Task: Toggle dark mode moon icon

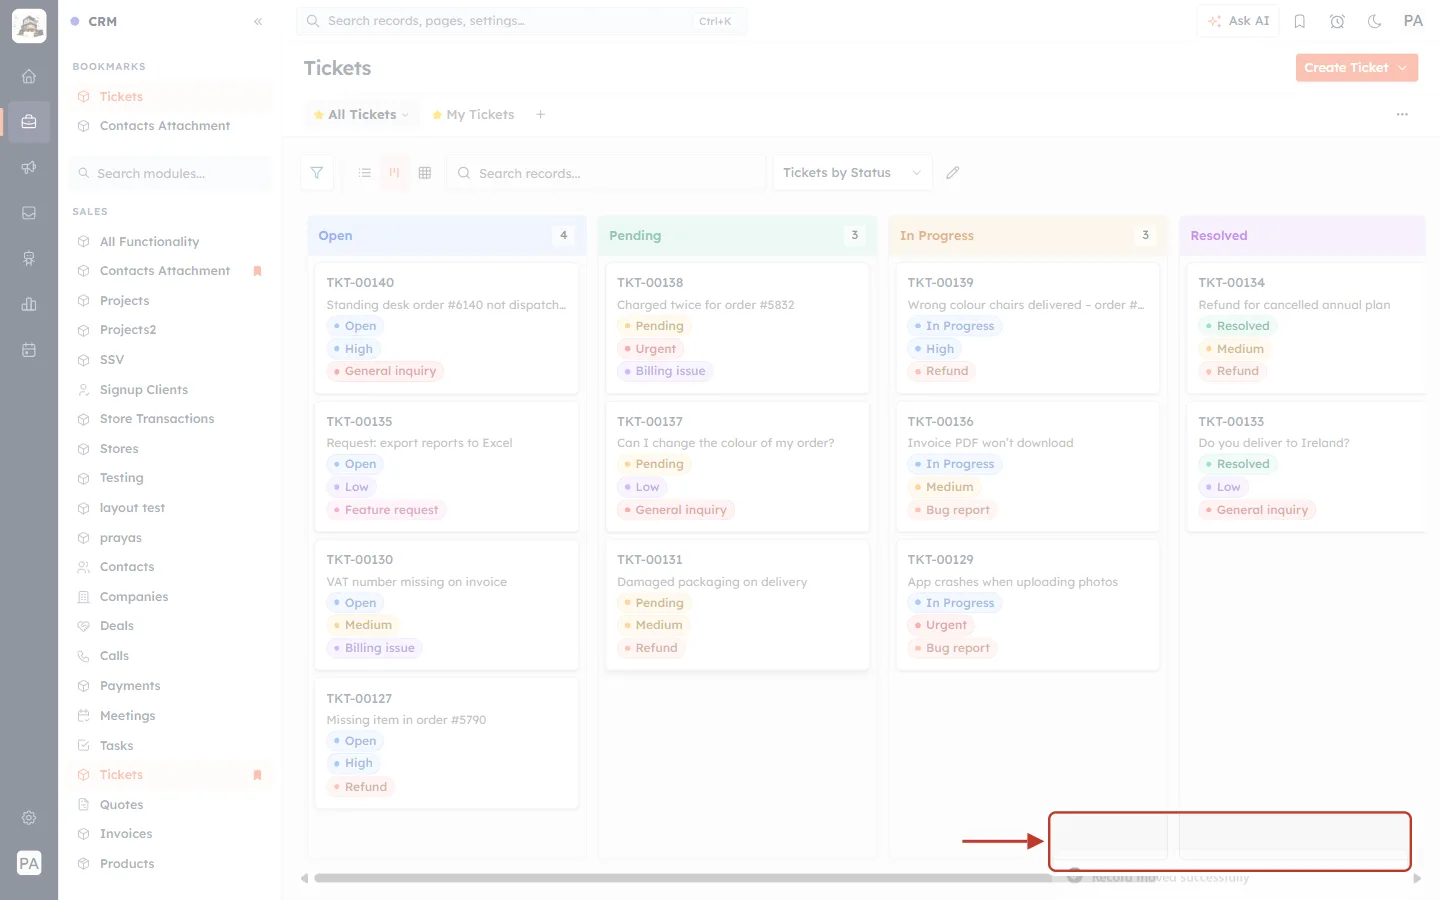Action: 1375,21
